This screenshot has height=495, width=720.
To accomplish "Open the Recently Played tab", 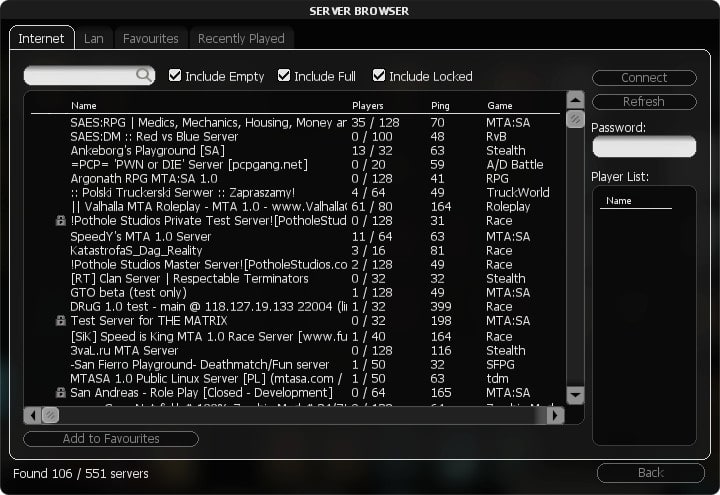I will tap(241, 38).
